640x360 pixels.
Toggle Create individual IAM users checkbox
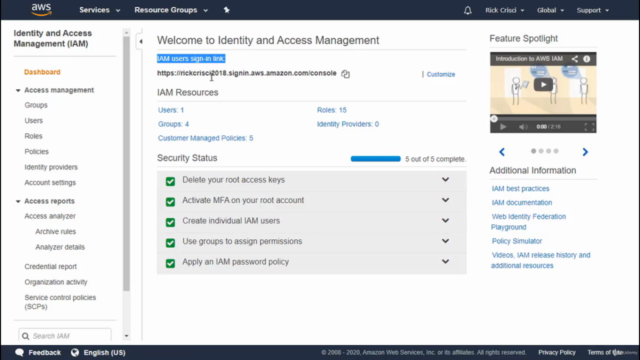(170, 222)
